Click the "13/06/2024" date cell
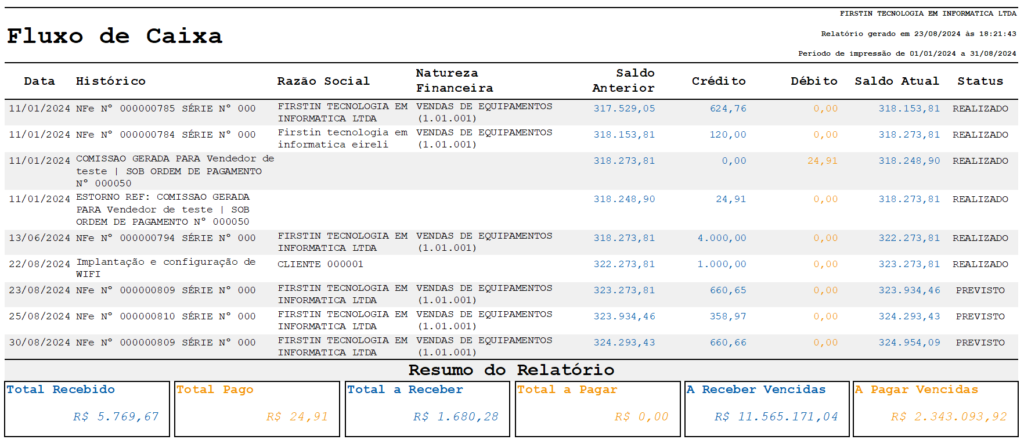This screenshot has height=443, width=1024. coord(39,238)
